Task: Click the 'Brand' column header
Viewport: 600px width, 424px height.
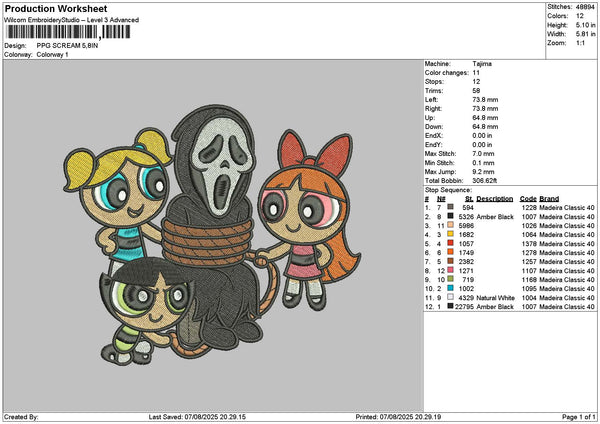Action: pos(549,199)
